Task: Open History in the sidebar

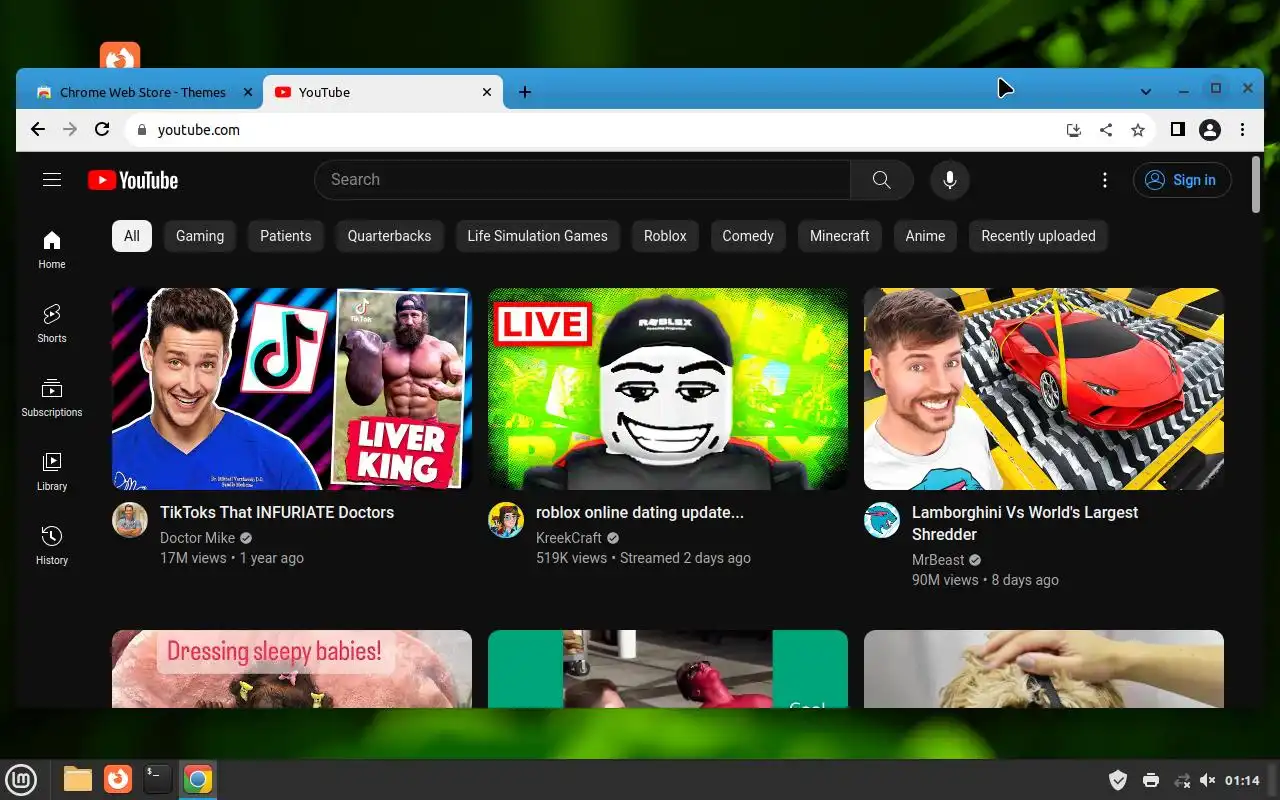Action: (52, 546)
